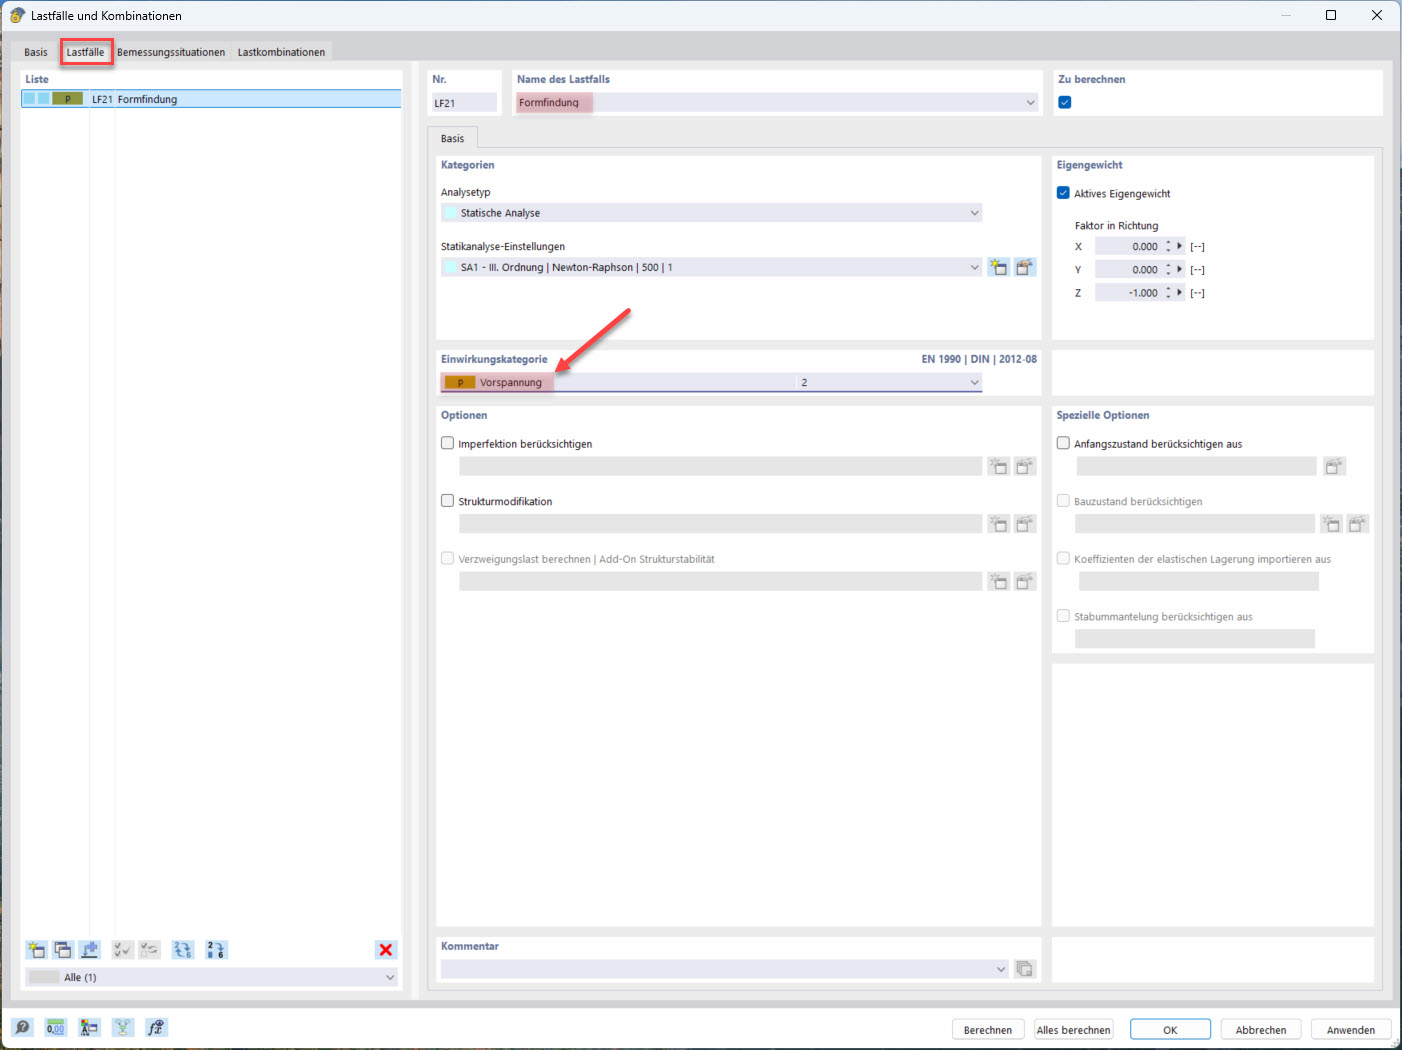
Task: Click new icon in Verzweigungslast row
Action: (998, 582)
